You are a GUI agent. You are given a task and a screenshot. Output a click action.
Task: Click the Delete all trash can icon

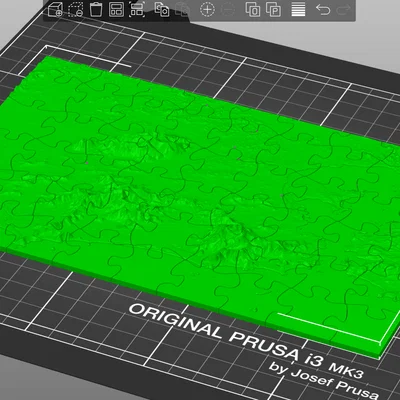[x=96, y=10]
